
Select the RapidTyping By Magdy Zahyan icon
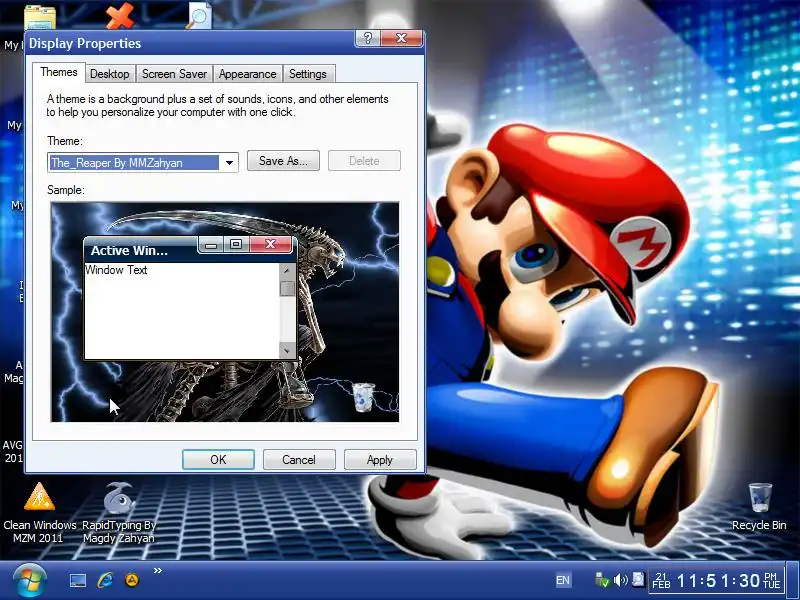(119, 512)
